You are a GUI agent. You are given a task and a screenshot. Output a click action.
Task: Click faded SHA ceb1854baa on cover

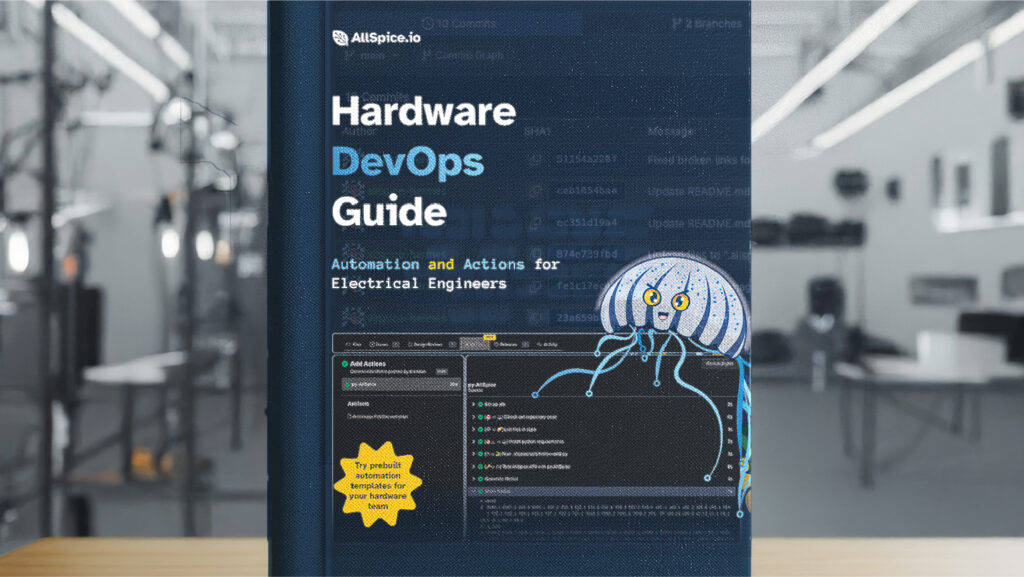pyautogui.click(x=586, y=191)
